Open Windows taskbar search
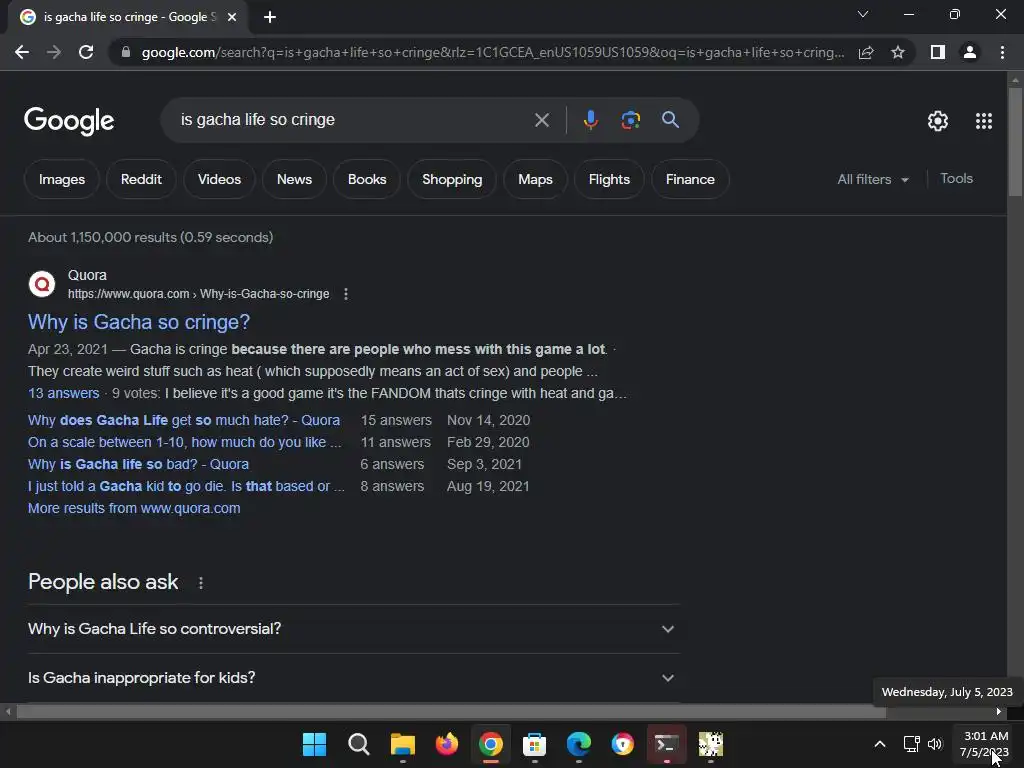Screen dimensions: 1024x768 359,744
